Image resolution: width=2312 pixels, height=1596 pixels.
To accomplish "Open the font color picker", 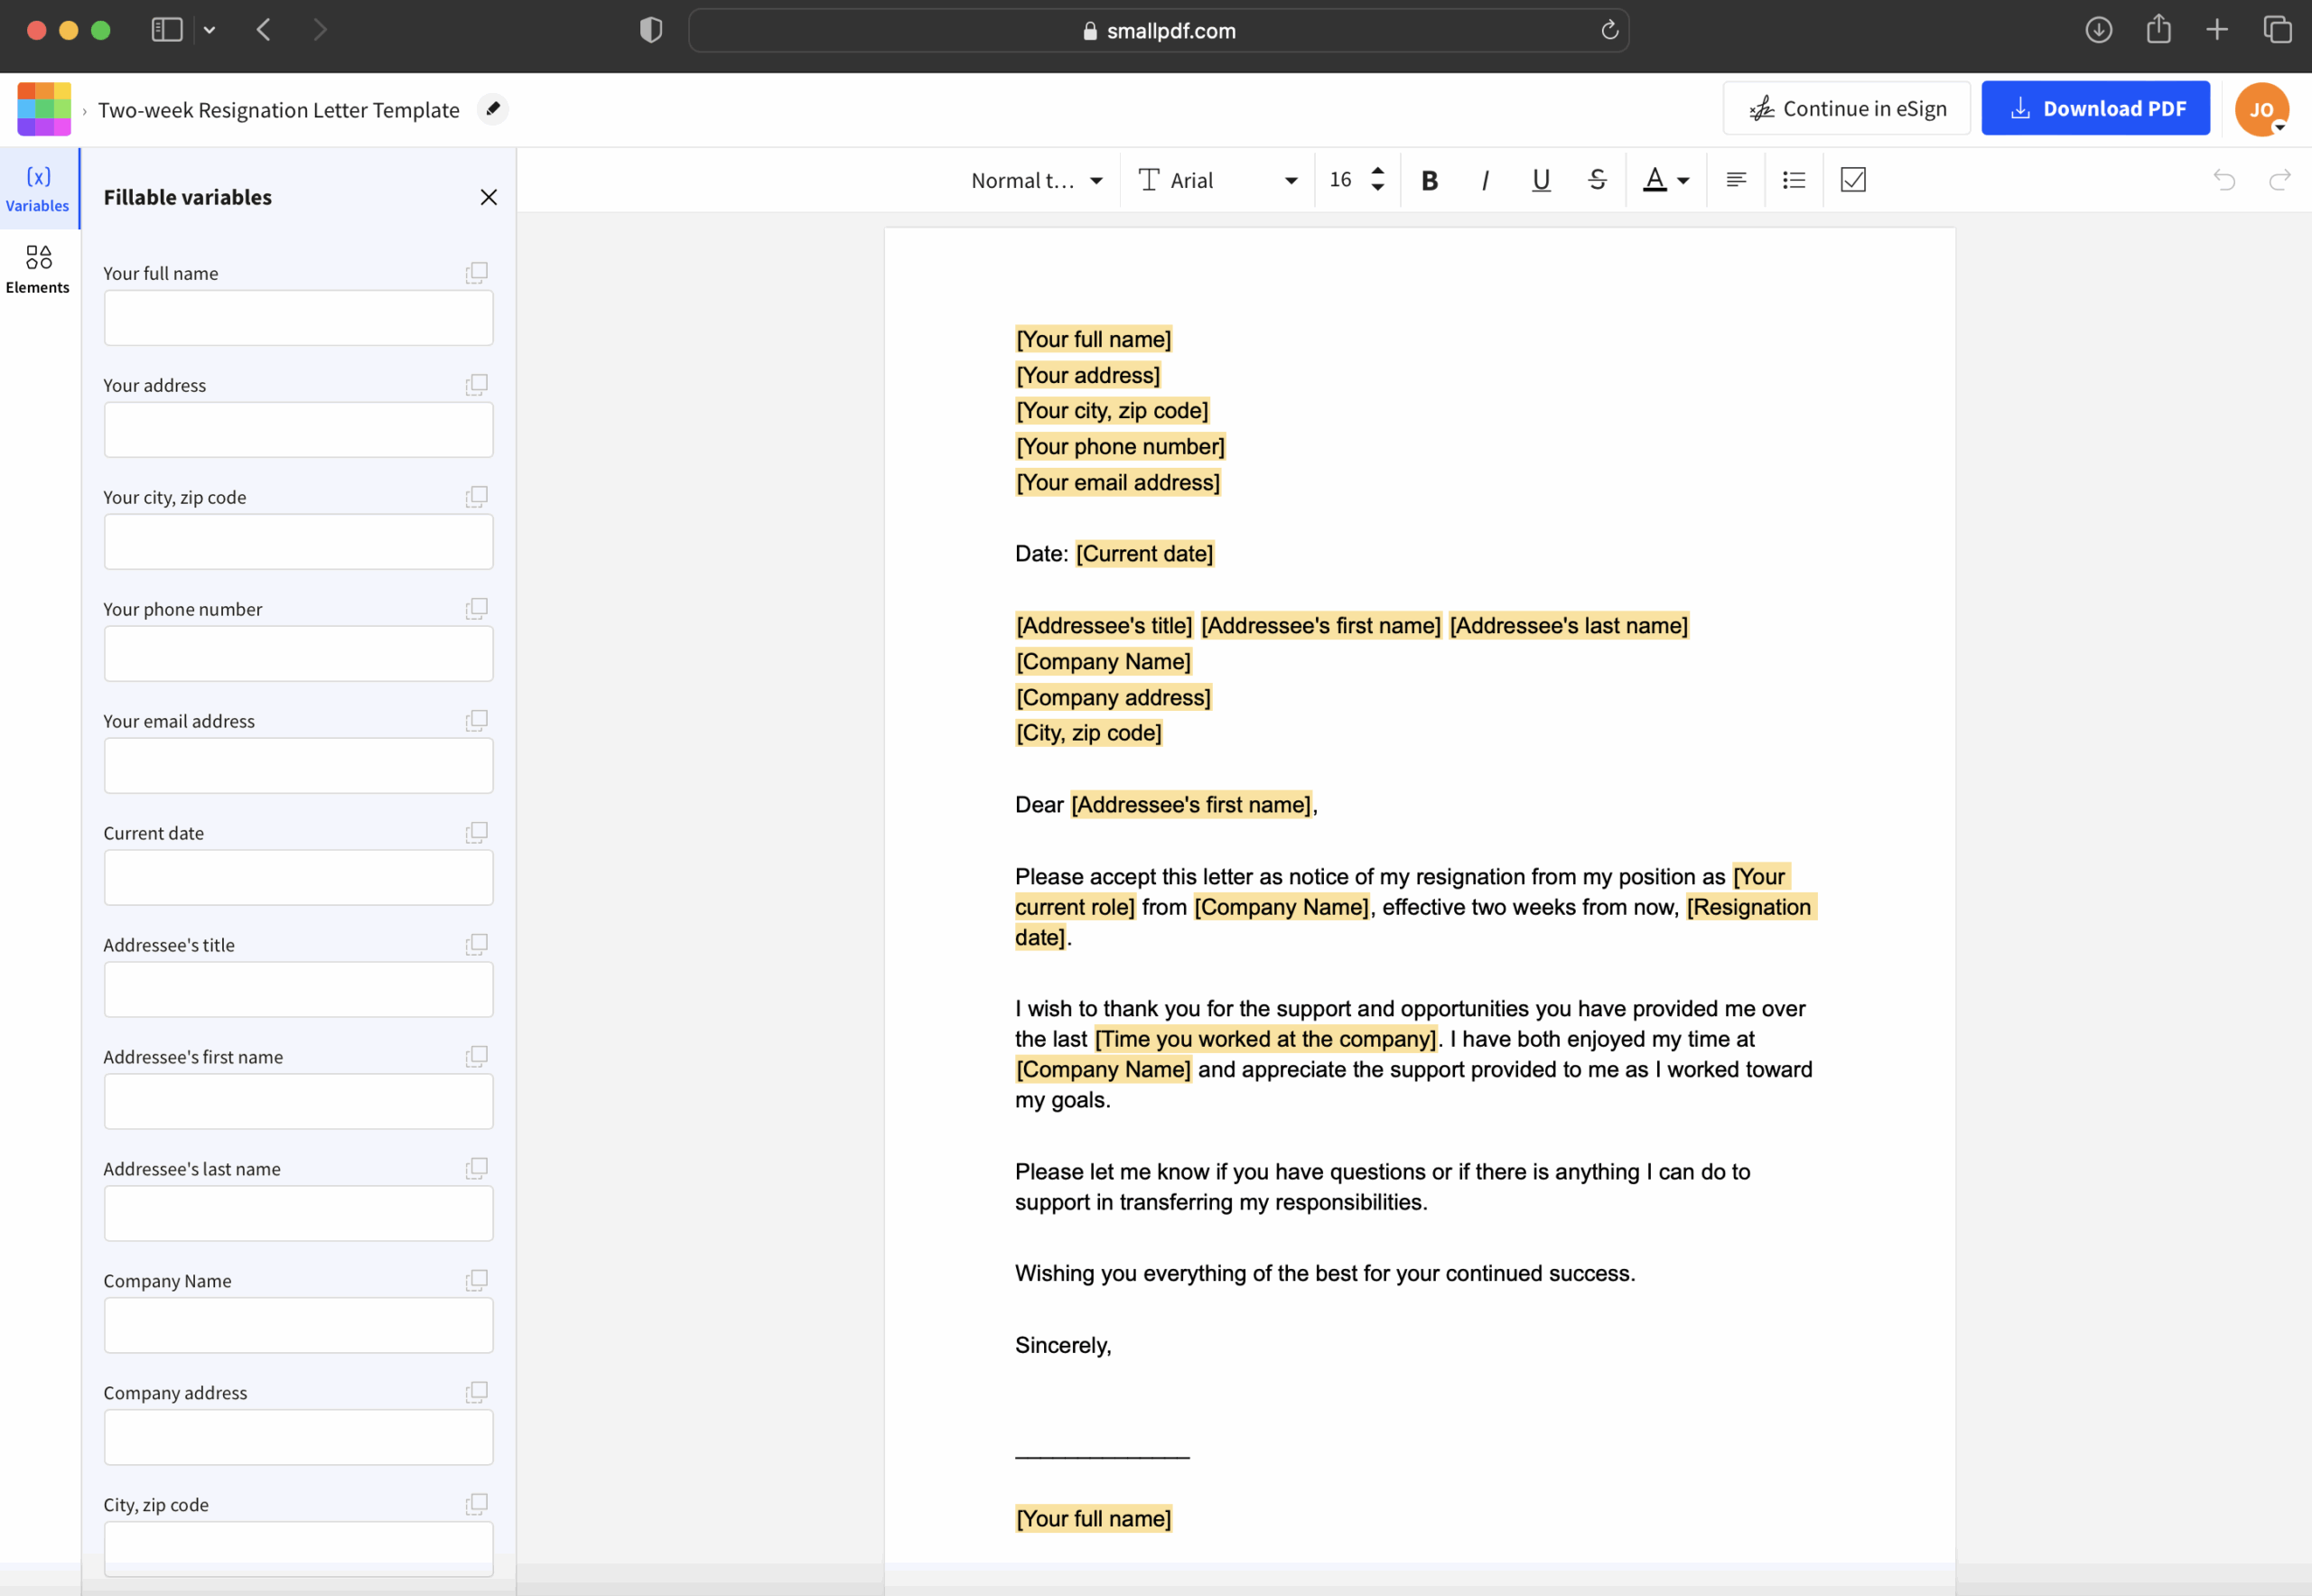I will (x=1665, y=180).
